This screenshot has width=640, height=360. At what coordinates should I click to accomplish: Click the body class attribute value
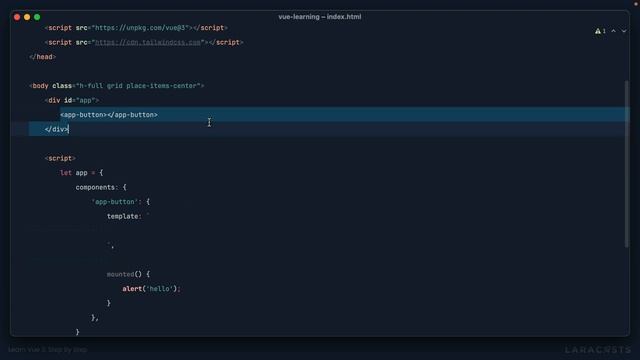coord(138,86)
